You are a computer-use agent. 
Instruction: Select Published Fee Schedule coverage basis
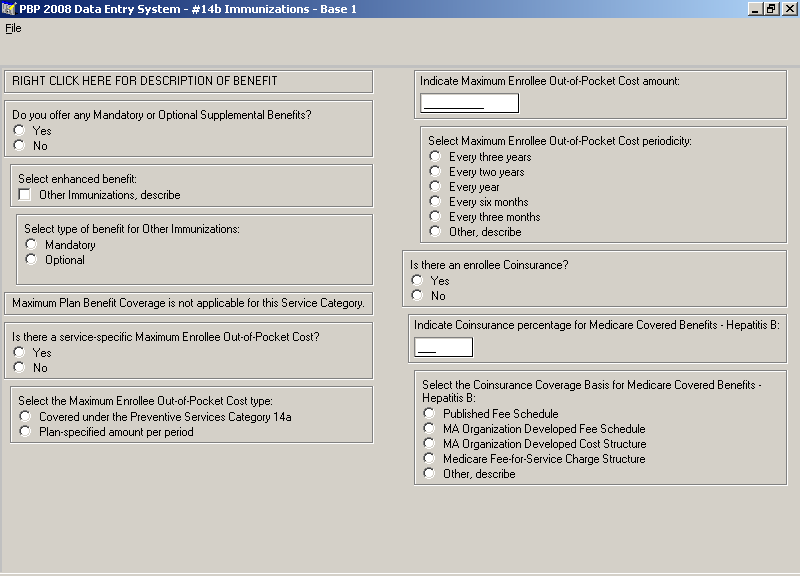coord(429,414)
